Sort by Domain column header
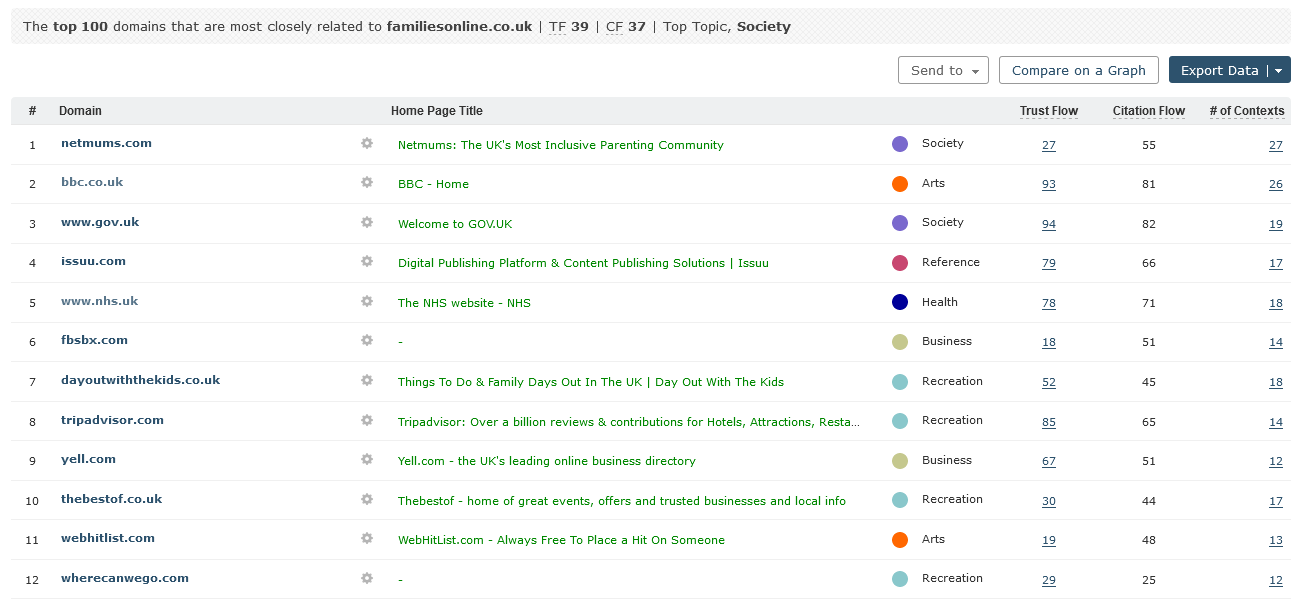The image size is (1307, 599). [x=80, y=111]
